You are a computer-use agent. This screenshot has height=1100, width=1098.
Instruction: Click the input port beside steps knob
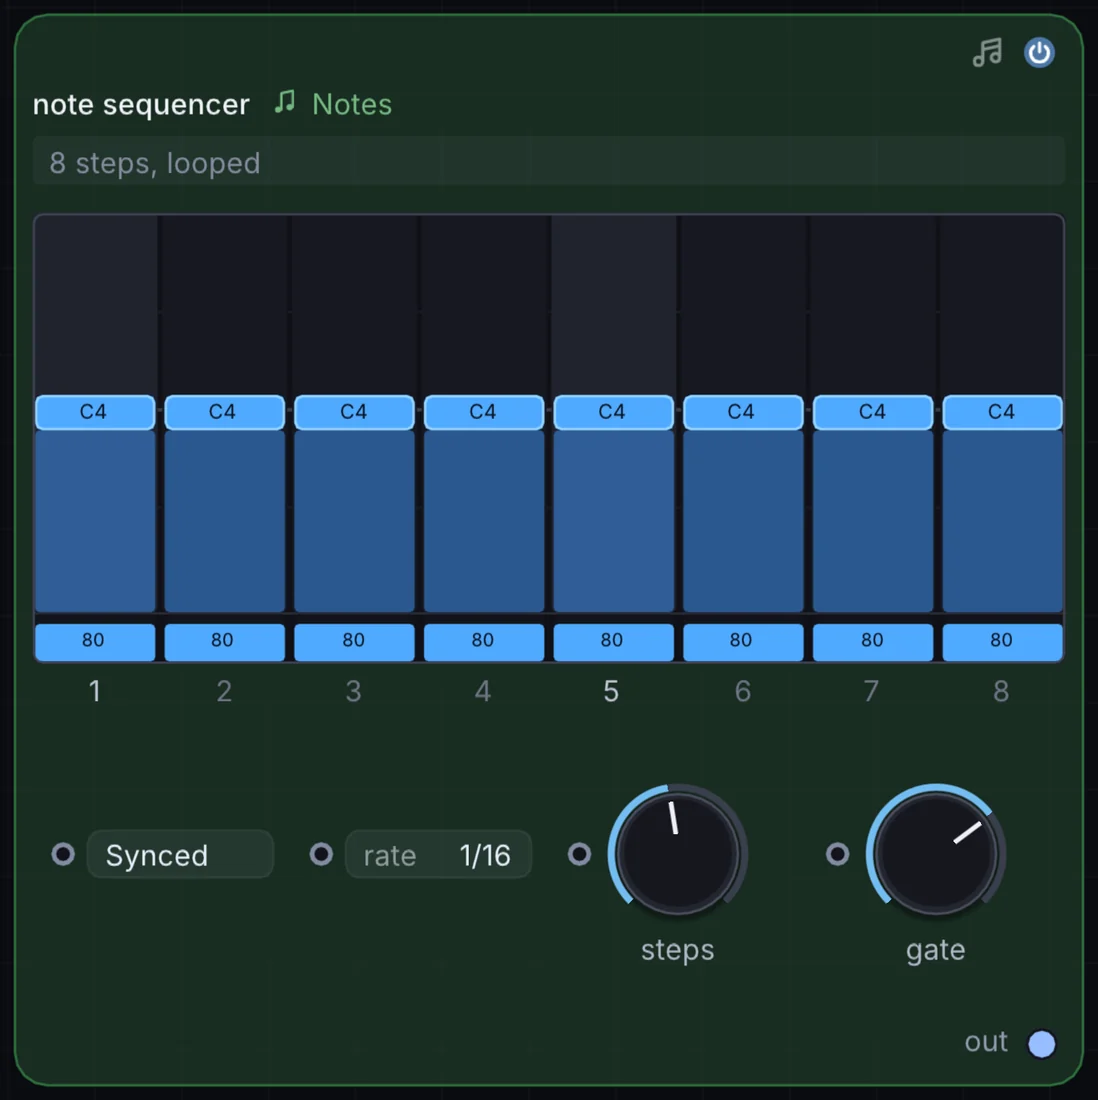(x=580, y=854)
